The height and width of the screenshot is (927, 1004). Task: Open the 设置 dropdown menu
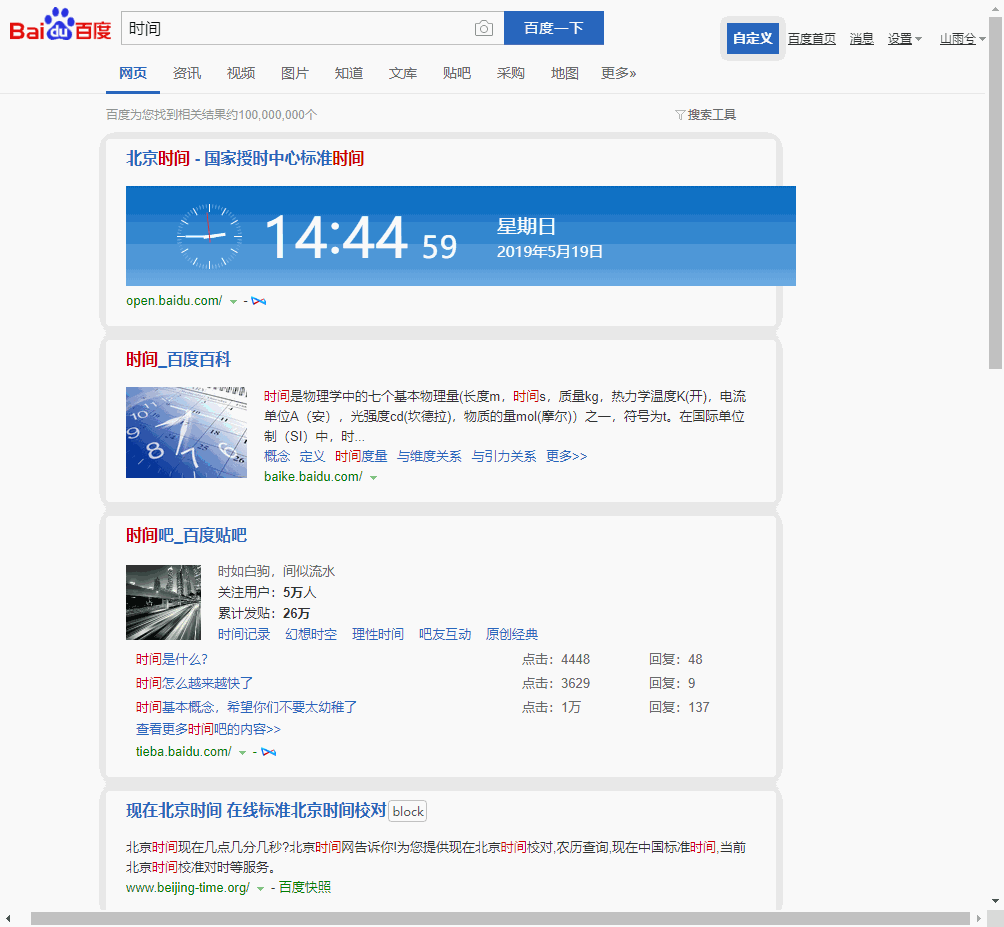(905, 39)
